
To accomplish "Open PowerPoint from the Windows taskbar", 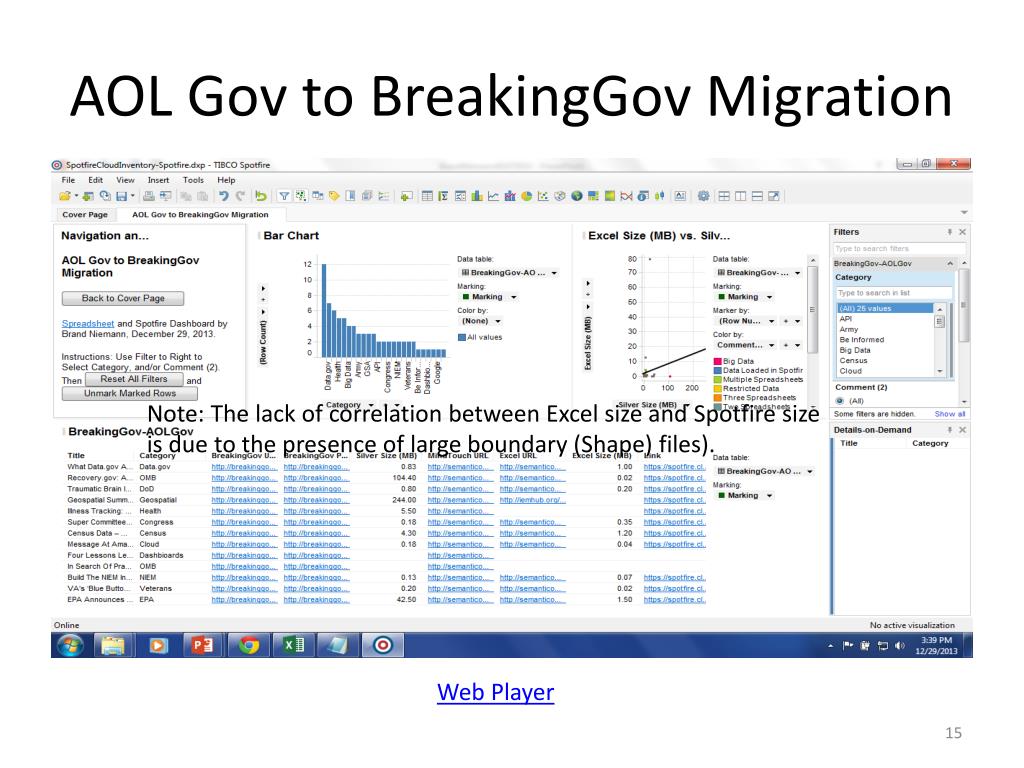I will [x=202, y=645].
